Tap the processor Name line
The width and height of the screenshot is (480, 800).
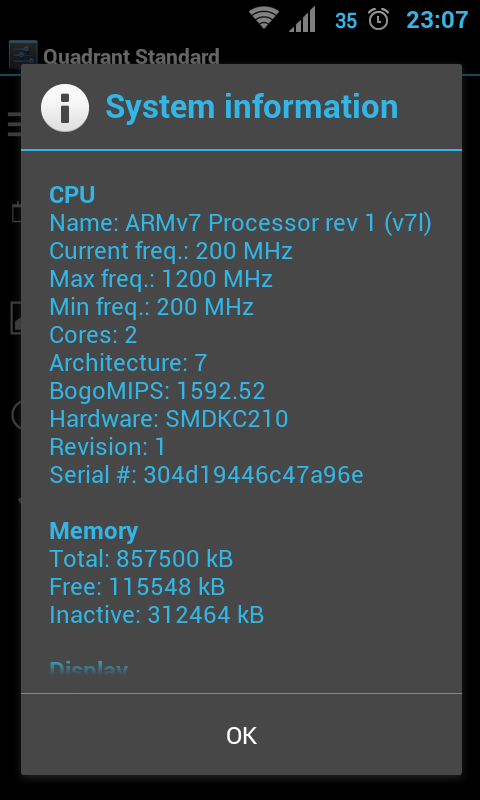point(240,223)
